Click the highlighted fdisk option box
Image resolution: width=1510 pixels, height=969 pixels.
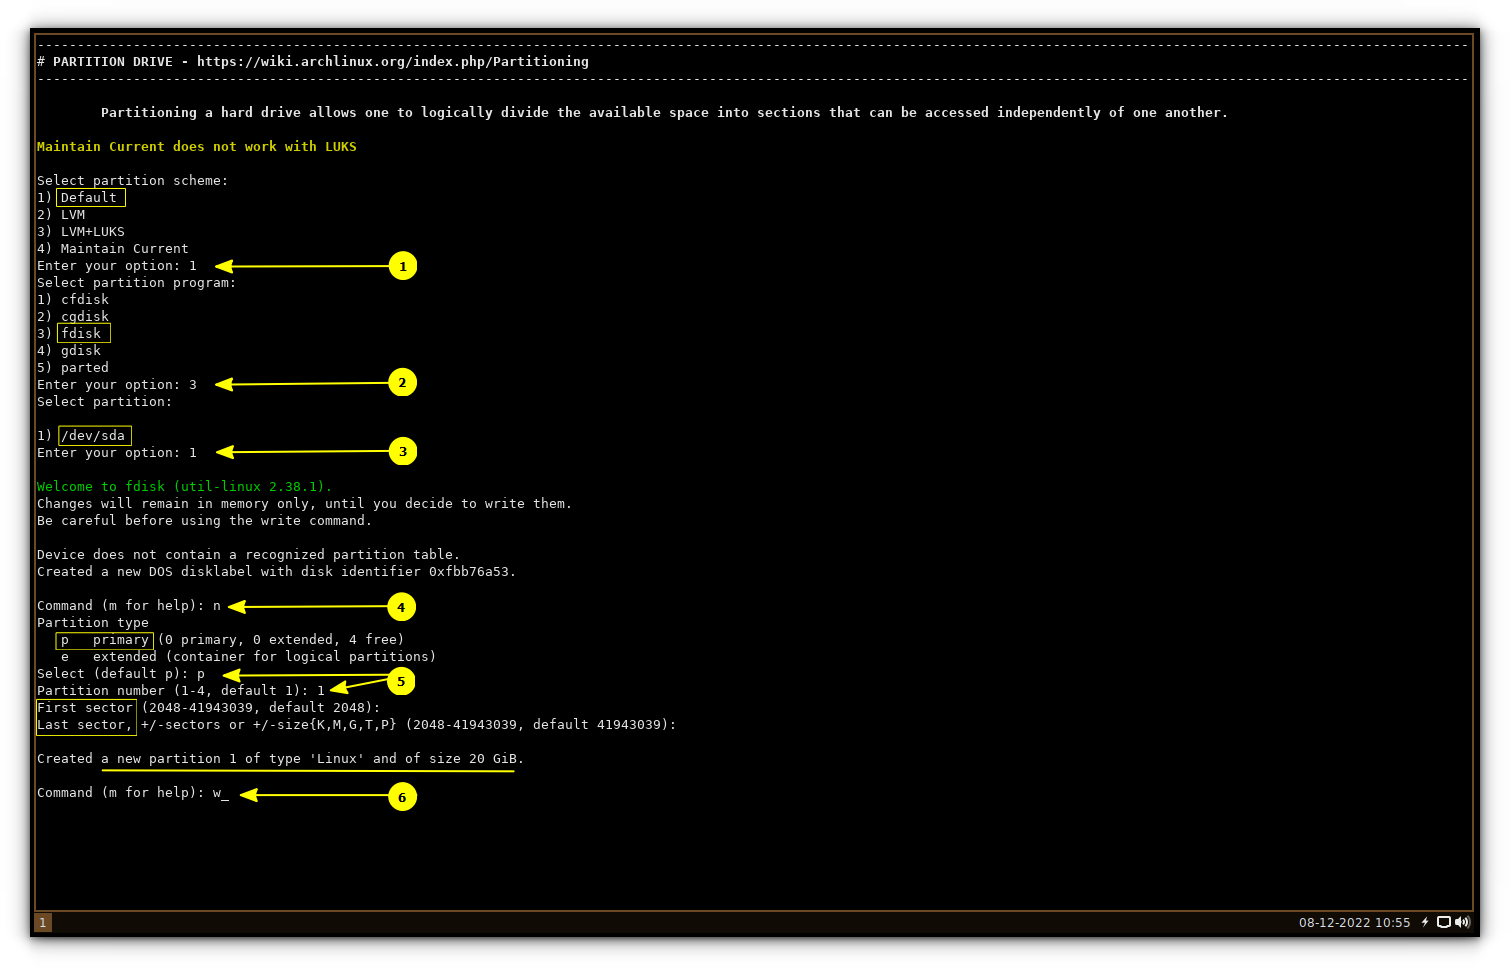point(83,332)
